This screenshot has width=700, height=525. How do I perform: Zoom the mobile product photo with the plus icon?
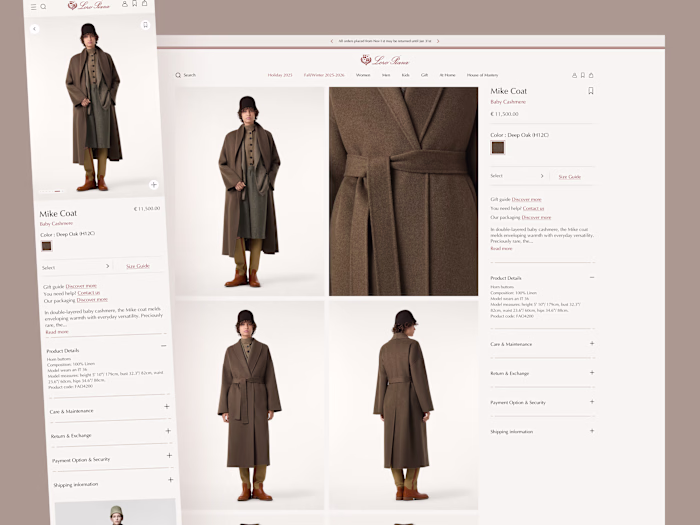tap(154, 184)
